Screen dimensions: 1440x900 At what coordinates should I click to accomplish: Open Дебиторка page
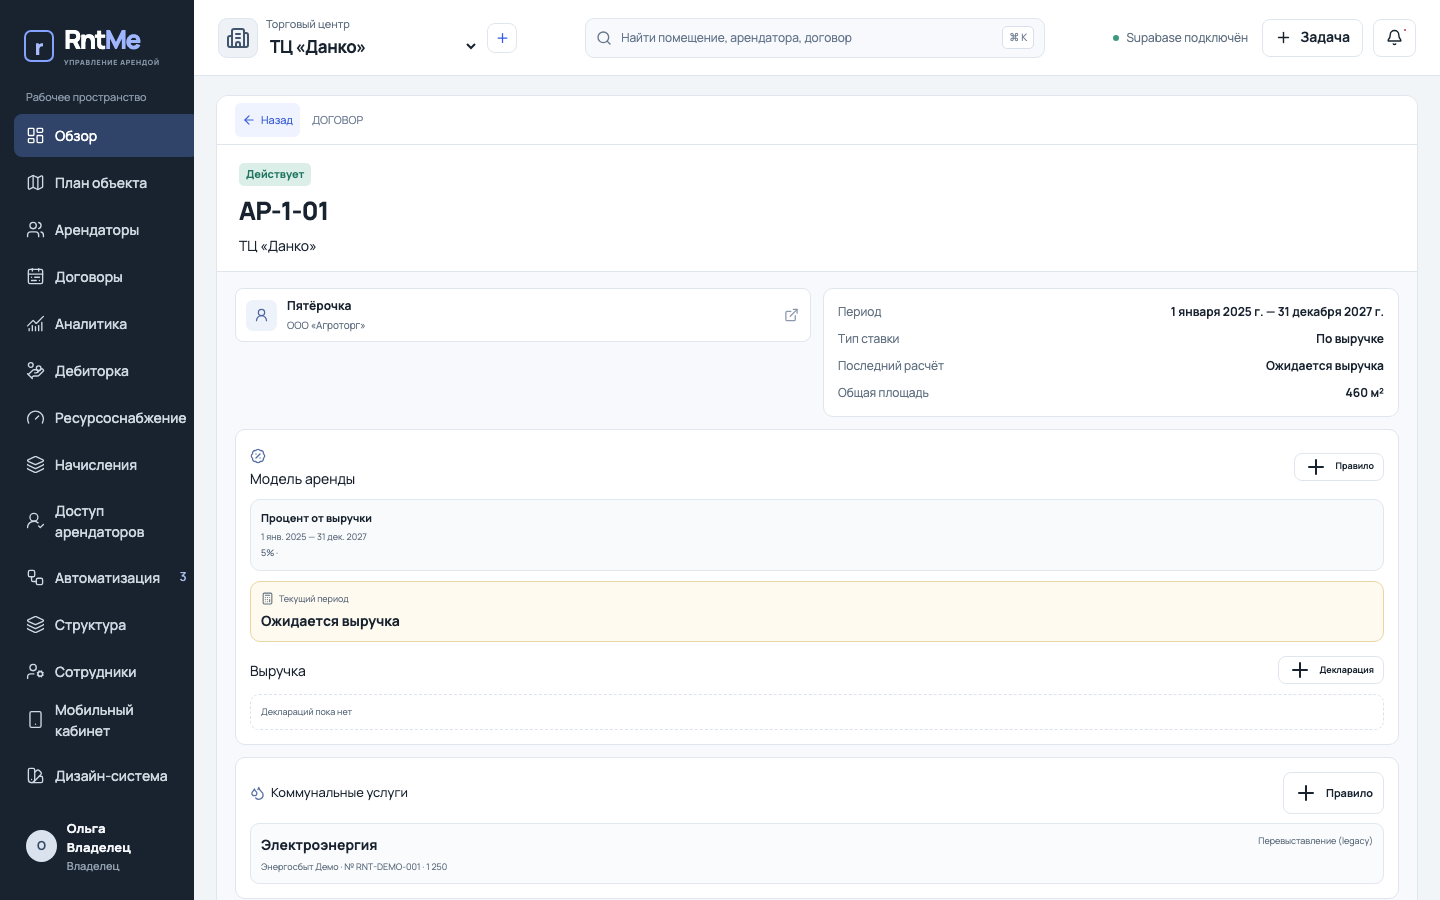[x=104, y=371]
